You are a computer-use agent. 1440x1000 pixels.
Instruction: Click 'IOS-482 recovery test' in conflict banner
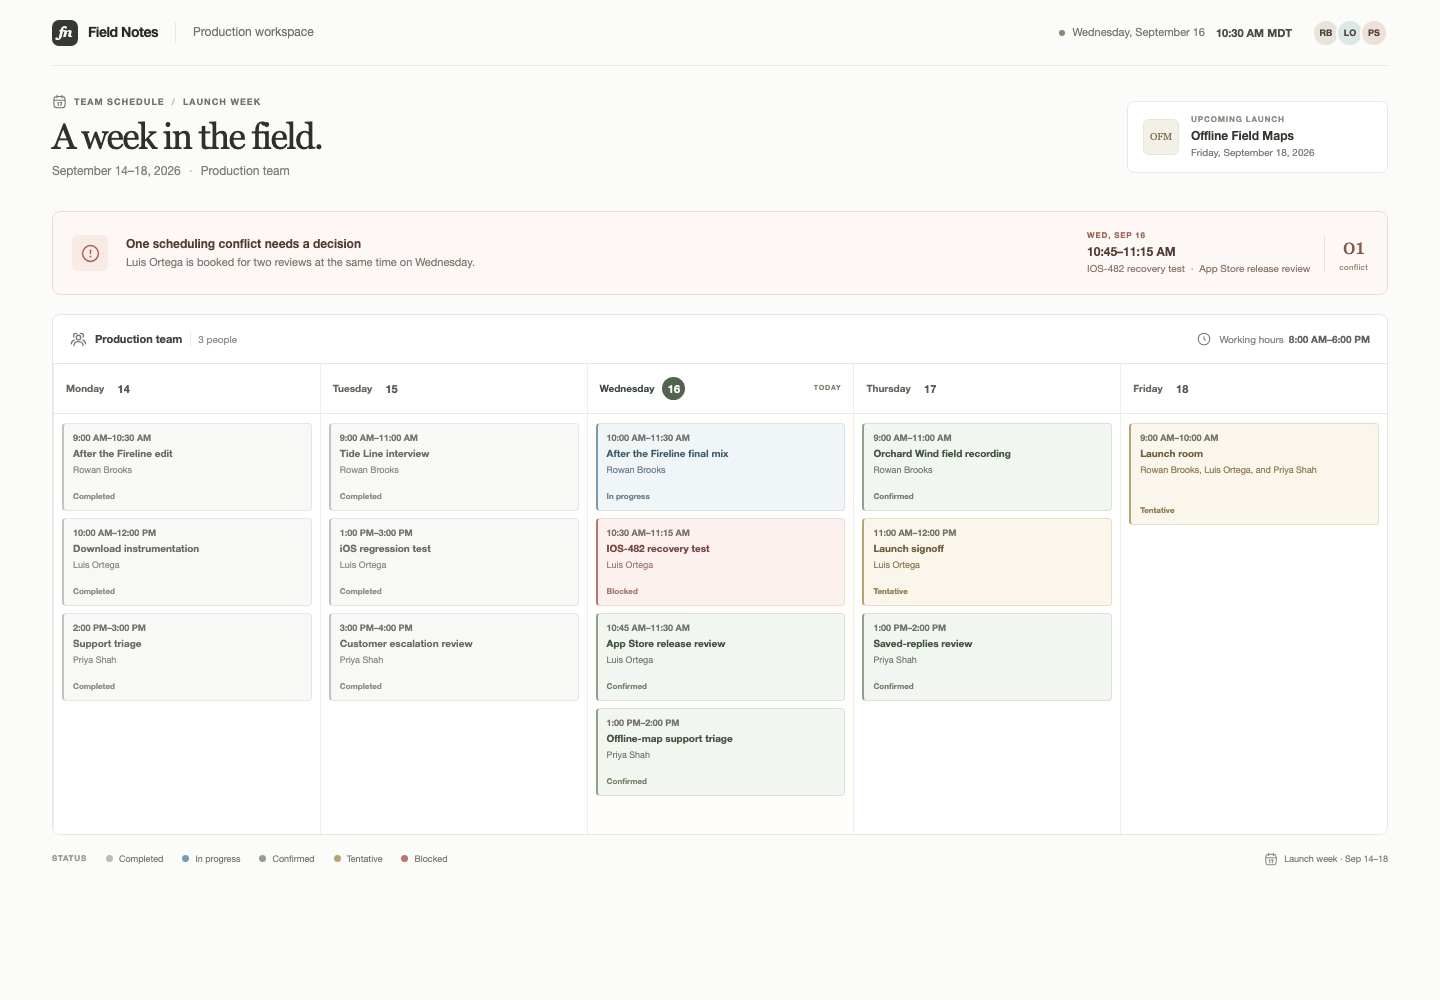click(1136, 269)
